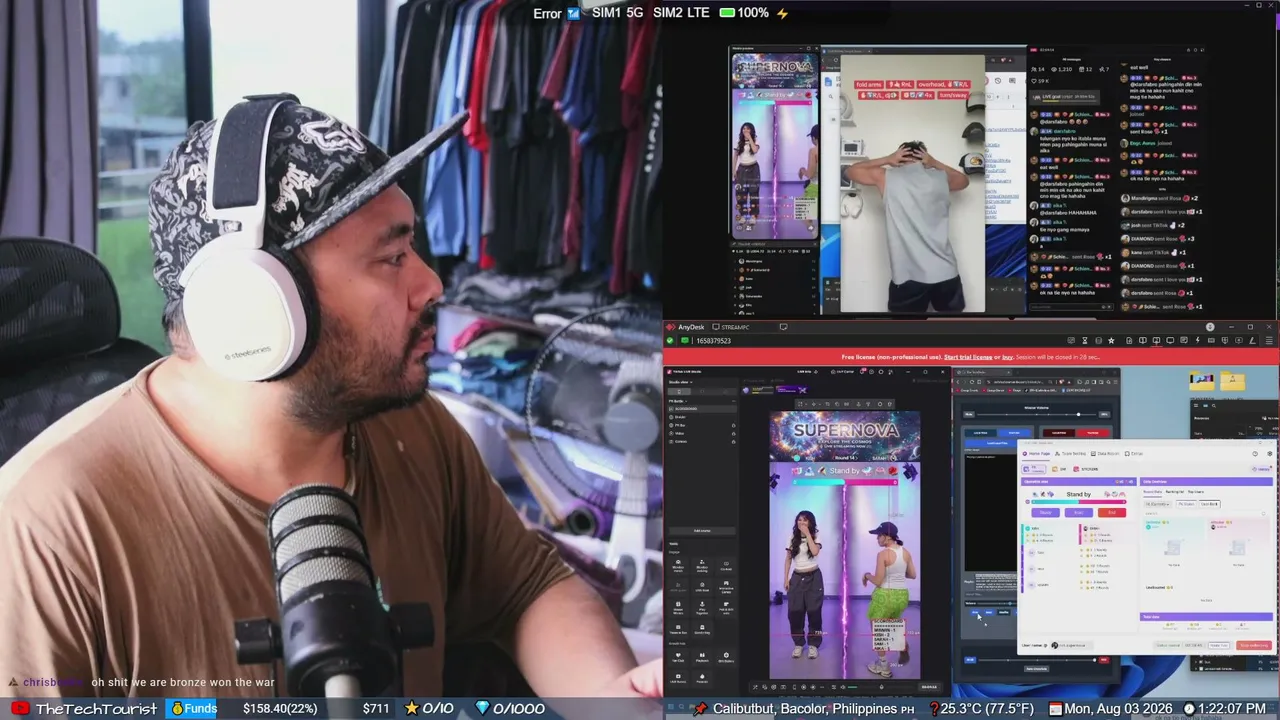
Task: Click 'Calibutbut, Bacolor, Philippines' location text
Action: 805,709
